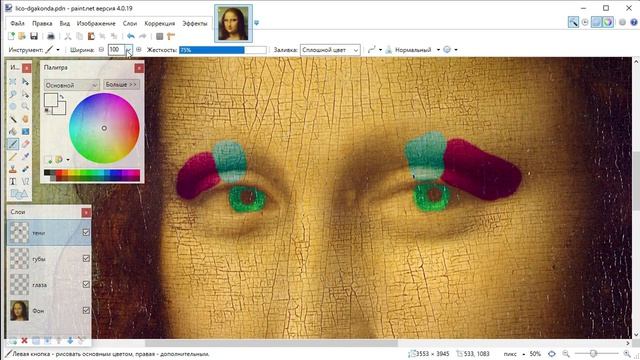Screen dimensions: 640x360
Task: Select the Zoom magnifier tool
Action: [x=25, y=107]
